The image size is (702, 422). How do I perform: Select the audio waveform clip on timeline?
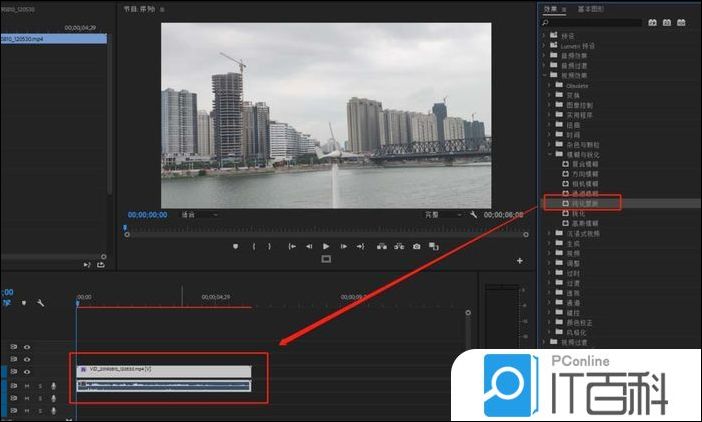click(x=164, y=386)
